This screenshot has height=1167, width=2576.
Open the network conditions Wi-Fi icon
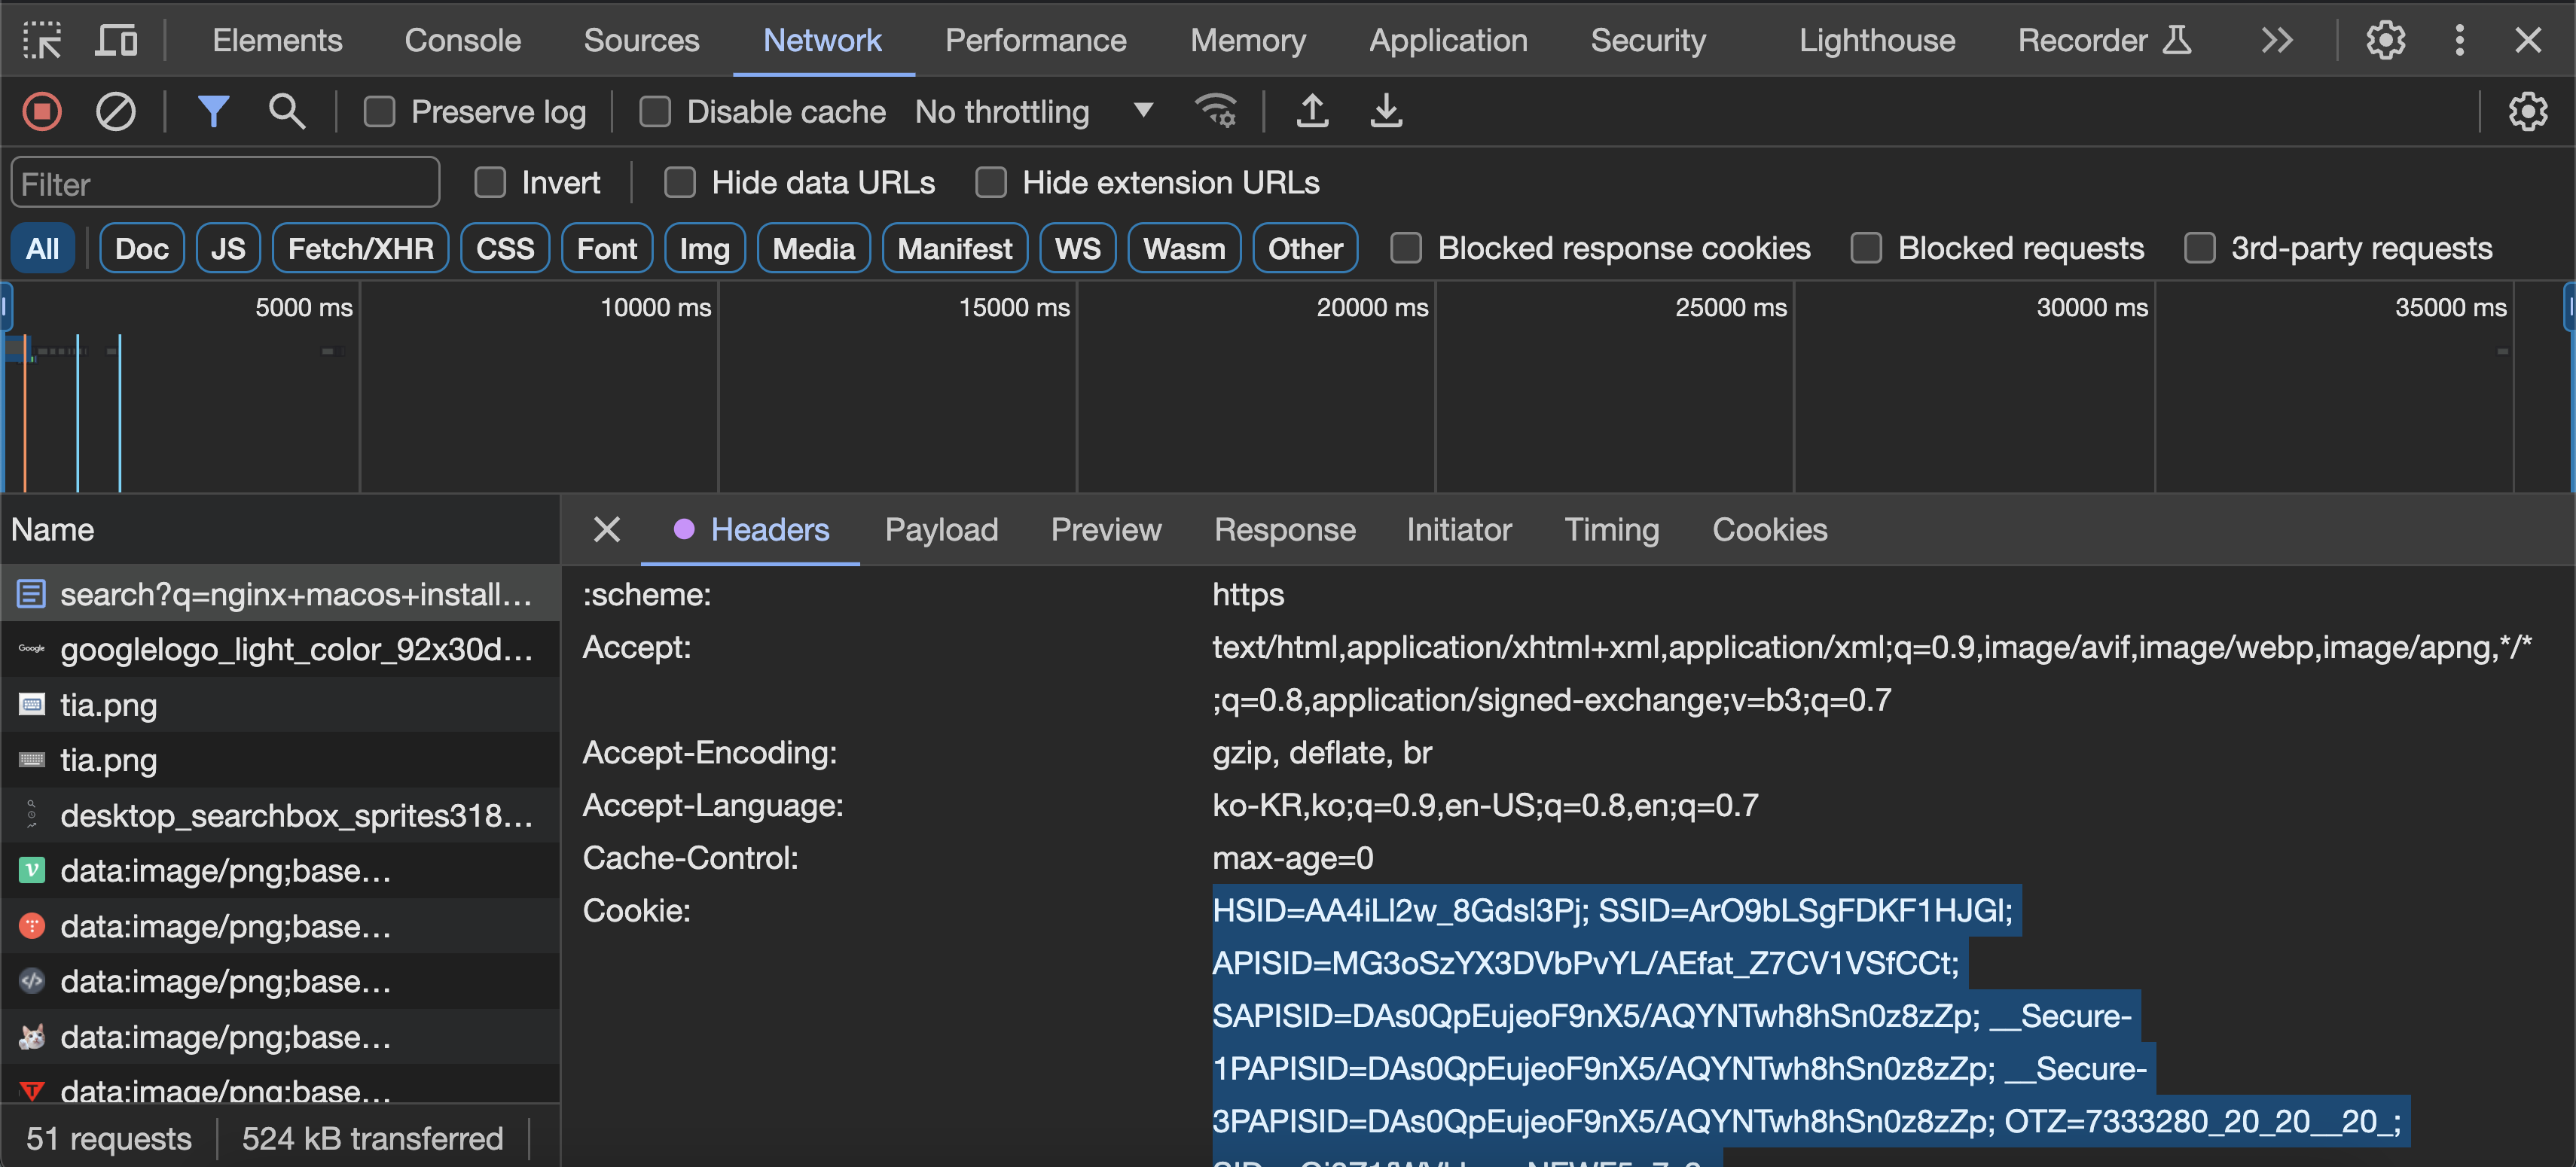(x=1216, y=111)
